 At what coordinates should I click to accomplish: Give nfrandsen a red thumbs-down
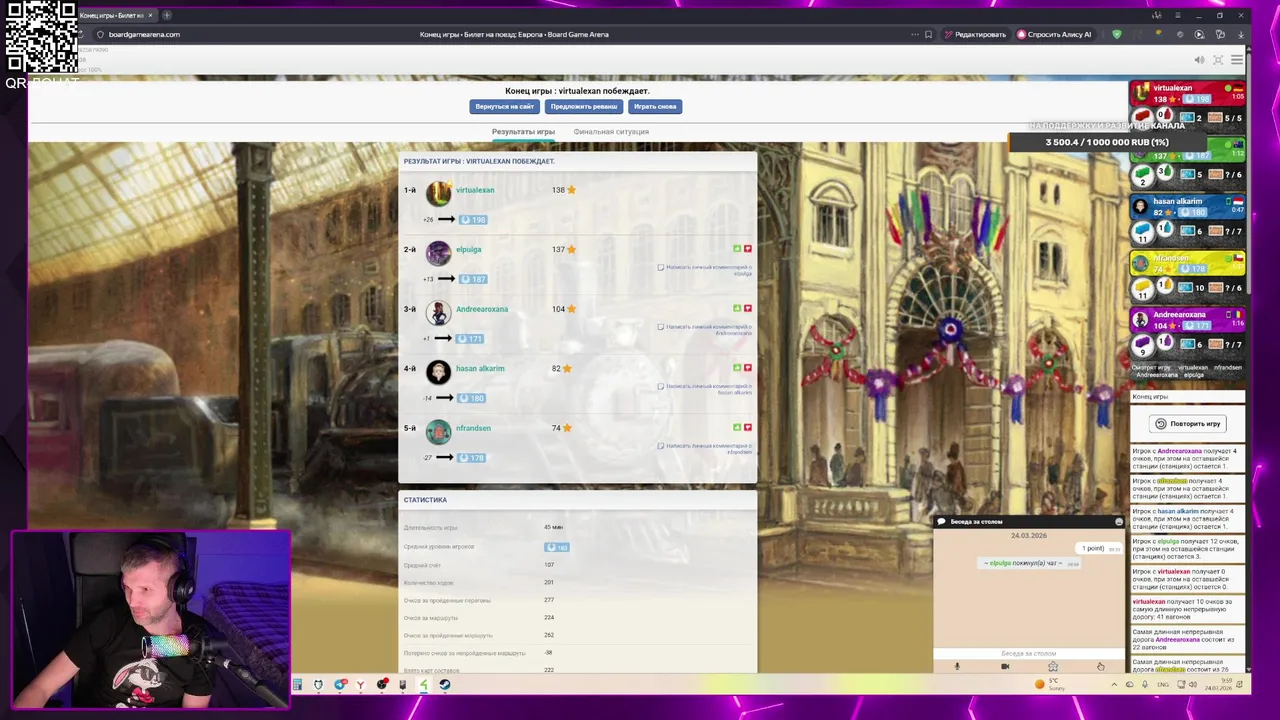[747, 427]
